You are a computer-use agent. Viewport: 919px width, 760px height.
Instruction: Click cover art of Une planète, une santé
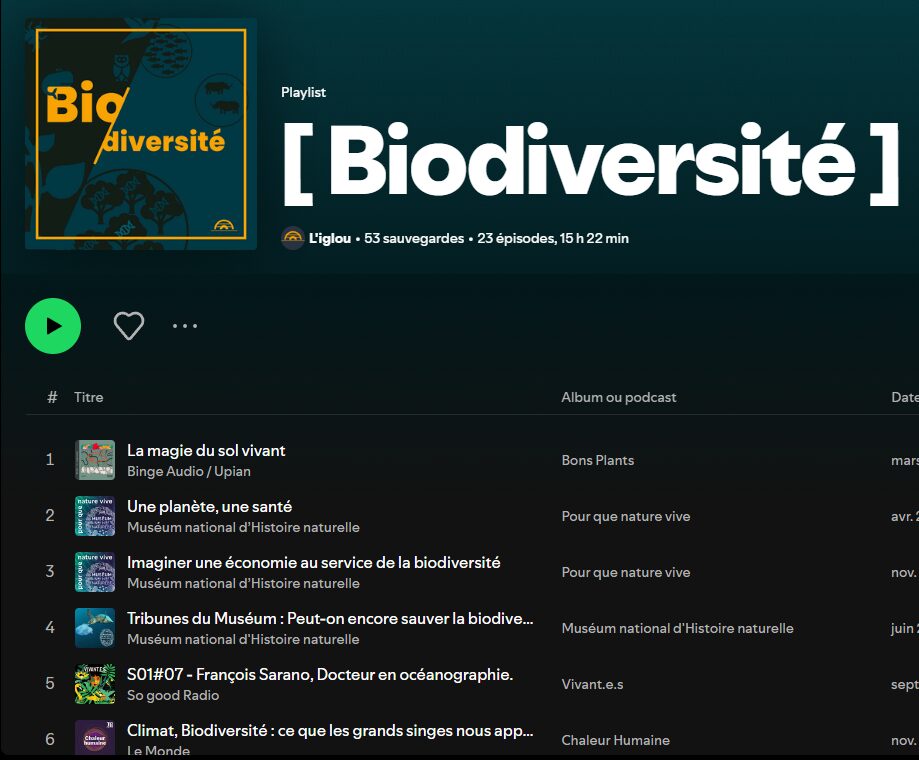pos(95,516)
